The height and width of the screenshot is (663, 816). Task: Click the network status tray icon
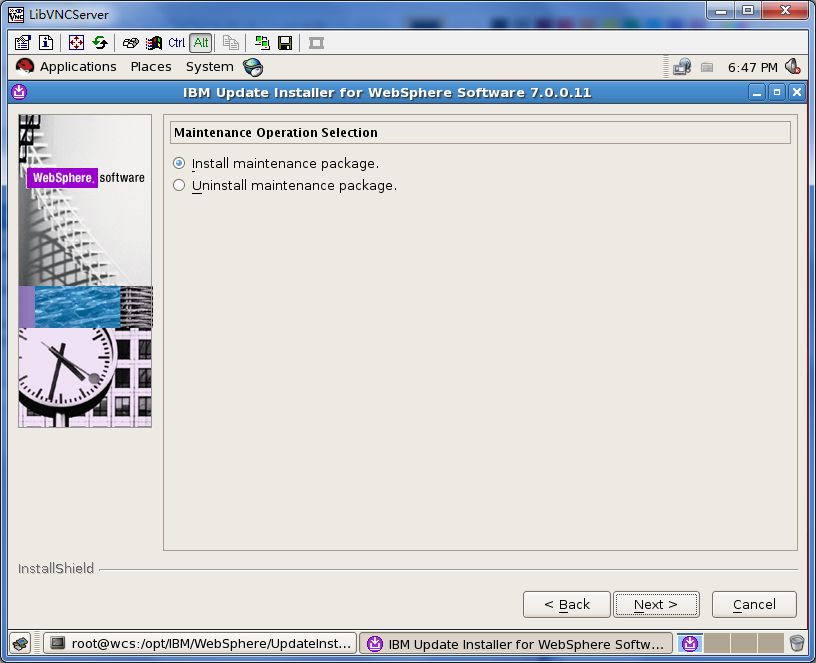click(682, 67)
